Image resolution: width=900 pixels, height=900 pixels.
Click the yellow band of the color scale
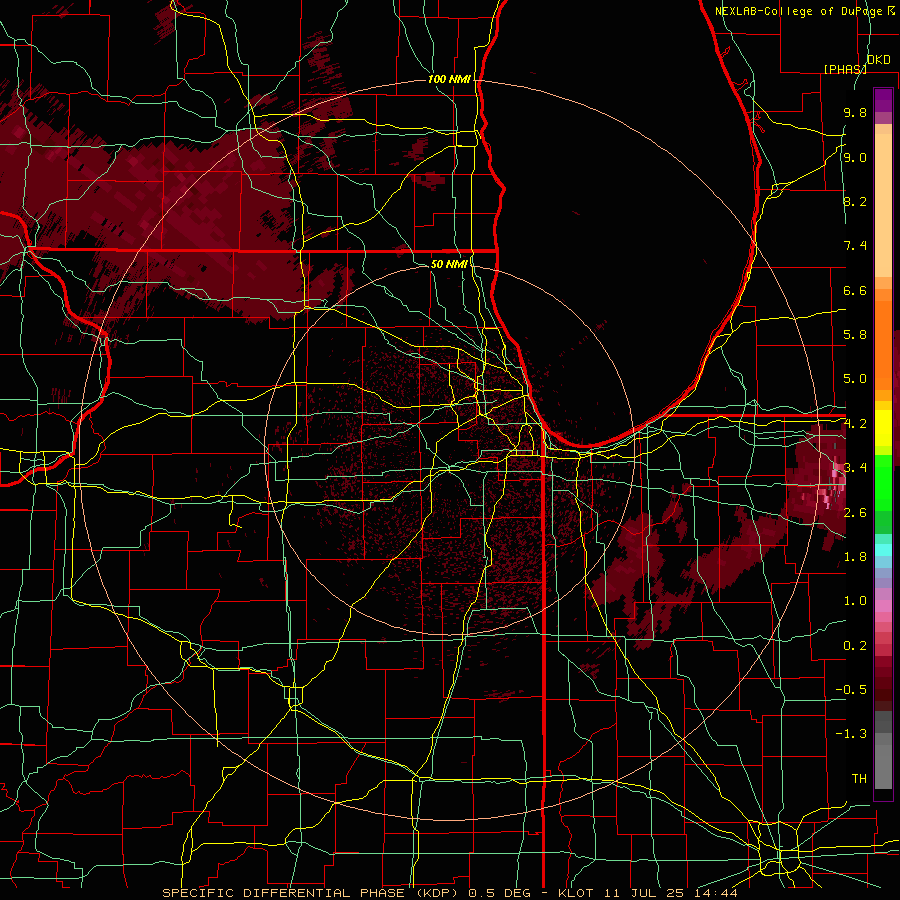coord(883,428)
